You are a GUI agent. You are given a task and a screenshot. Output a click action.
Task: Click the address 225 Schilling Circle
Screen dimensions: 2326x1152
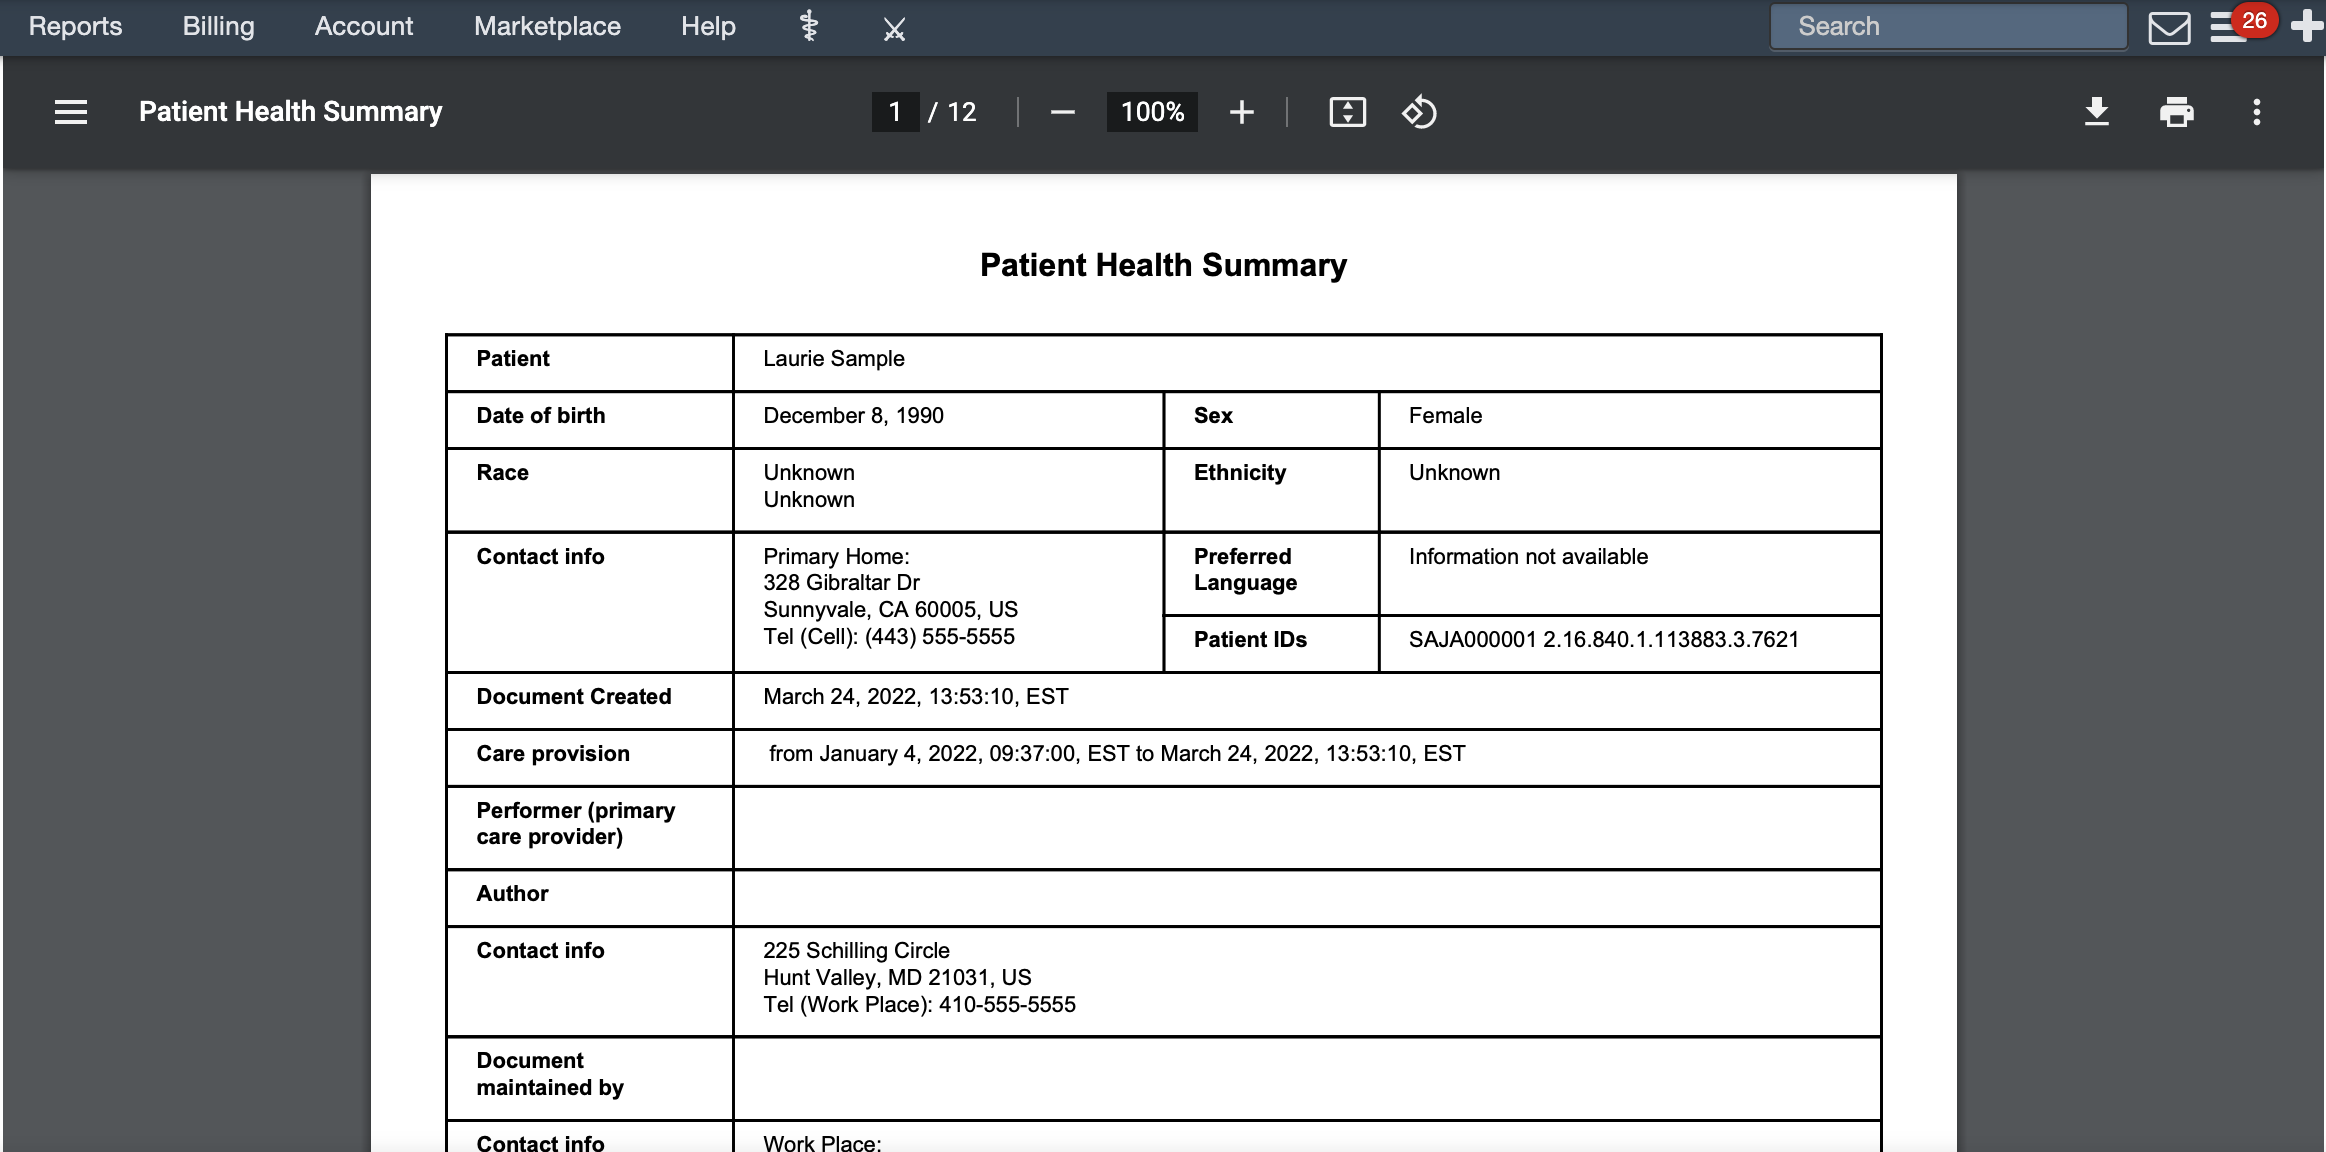(856, 951)
